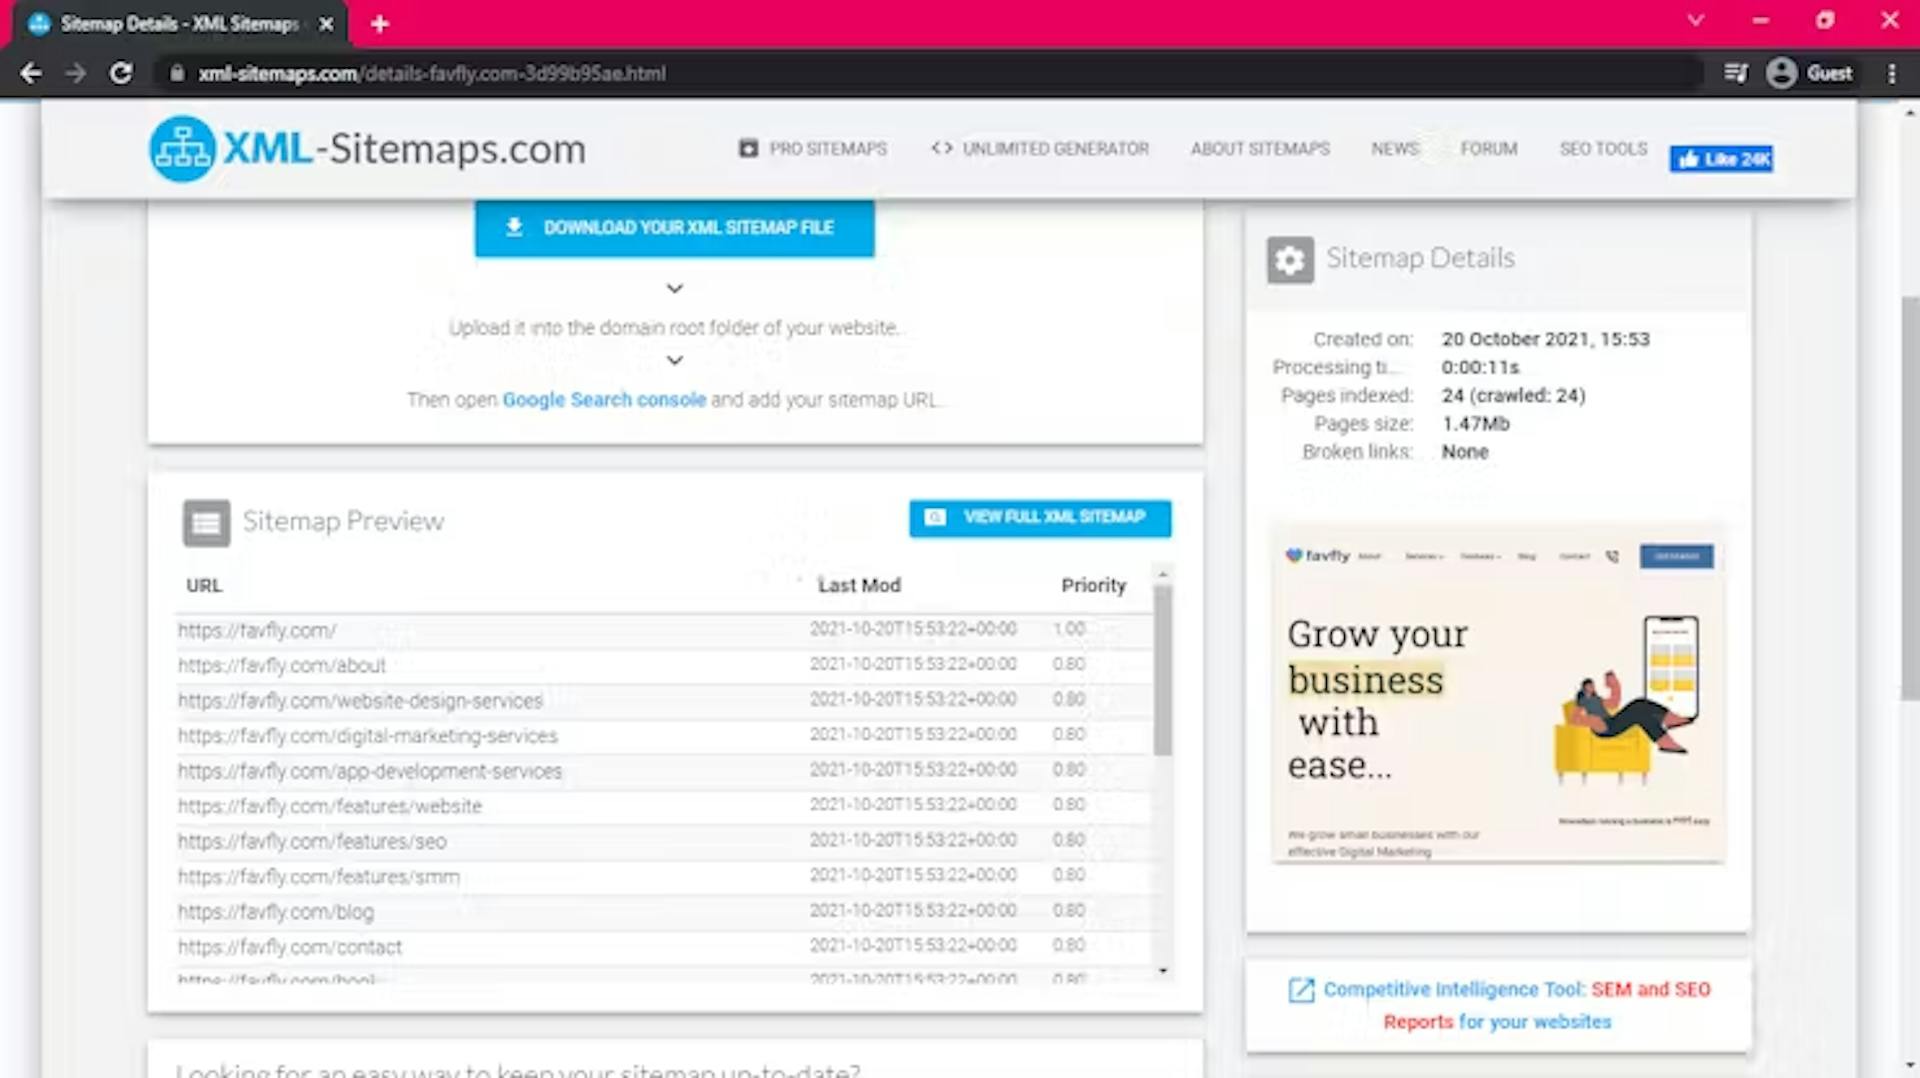The height and width of the screenshot is (1078, 1920).
Task: Click the XML-Sitemaps.com logo icon
Action: tap(182, 149)
